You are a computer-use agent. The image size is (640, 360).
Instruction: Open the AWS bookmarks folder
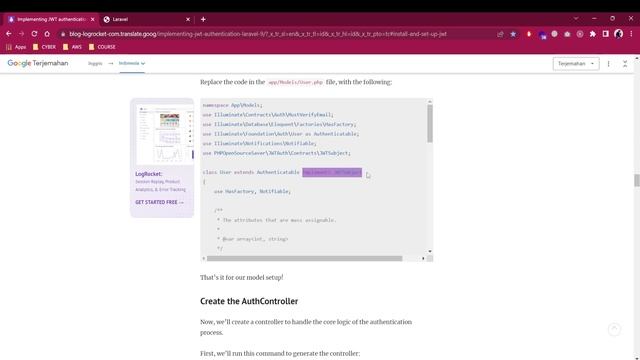point(72,47)
